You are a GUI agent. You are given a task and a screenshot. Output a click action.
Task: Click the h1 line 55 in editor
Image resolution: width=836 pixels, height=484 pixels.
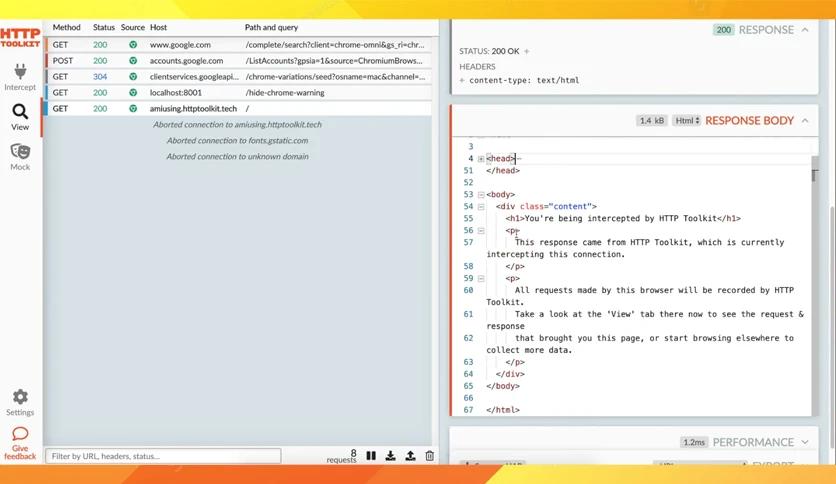(x=623, y=219)
